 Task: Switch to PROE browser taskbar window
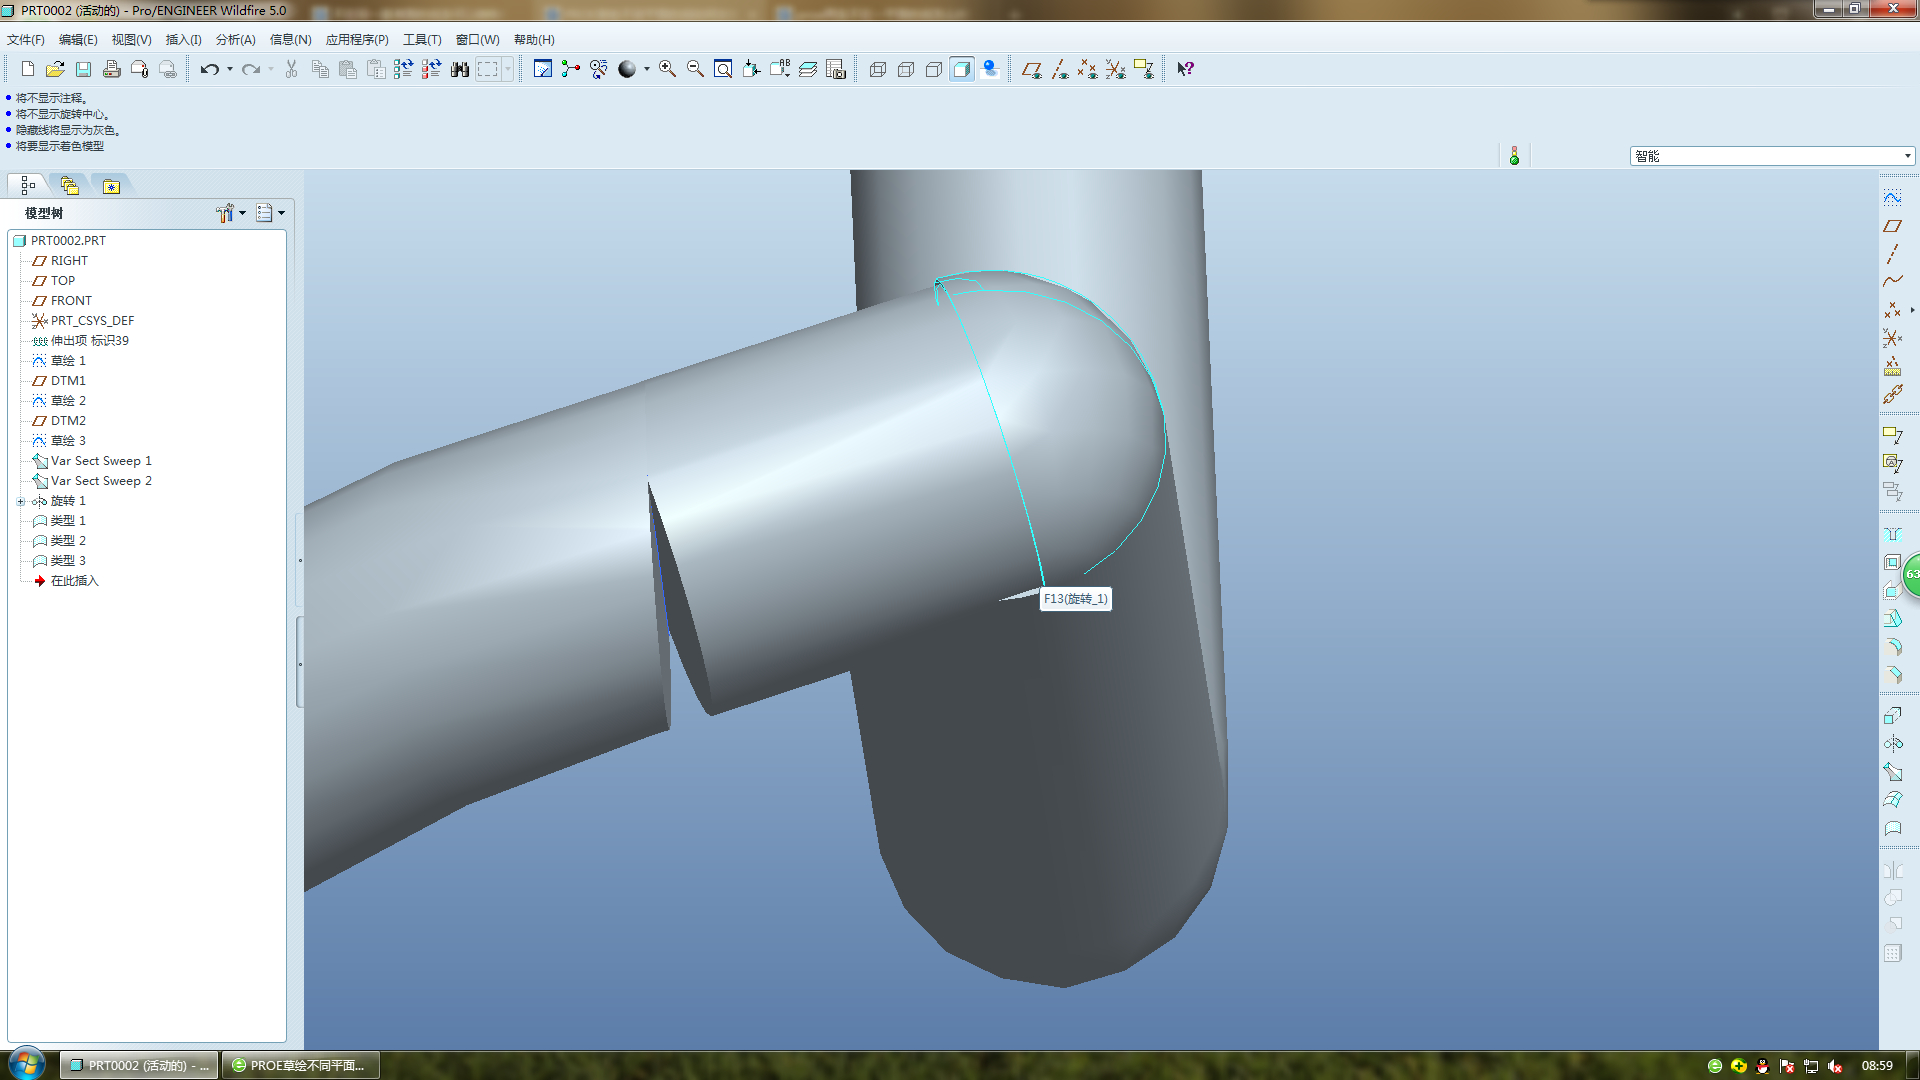click(x=299, y=1065)
